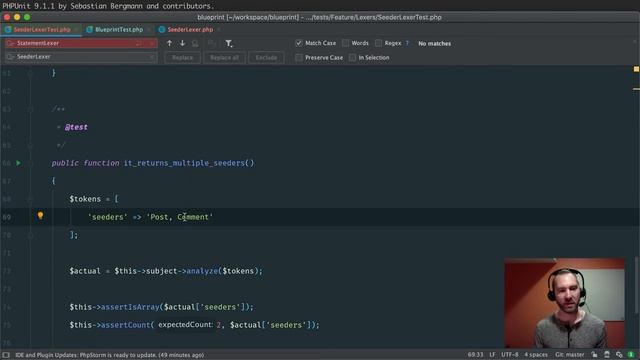Click the inspector hector icon in status bar
The height and width of the screenshot is (360, 640).
[x=607, y=355]
